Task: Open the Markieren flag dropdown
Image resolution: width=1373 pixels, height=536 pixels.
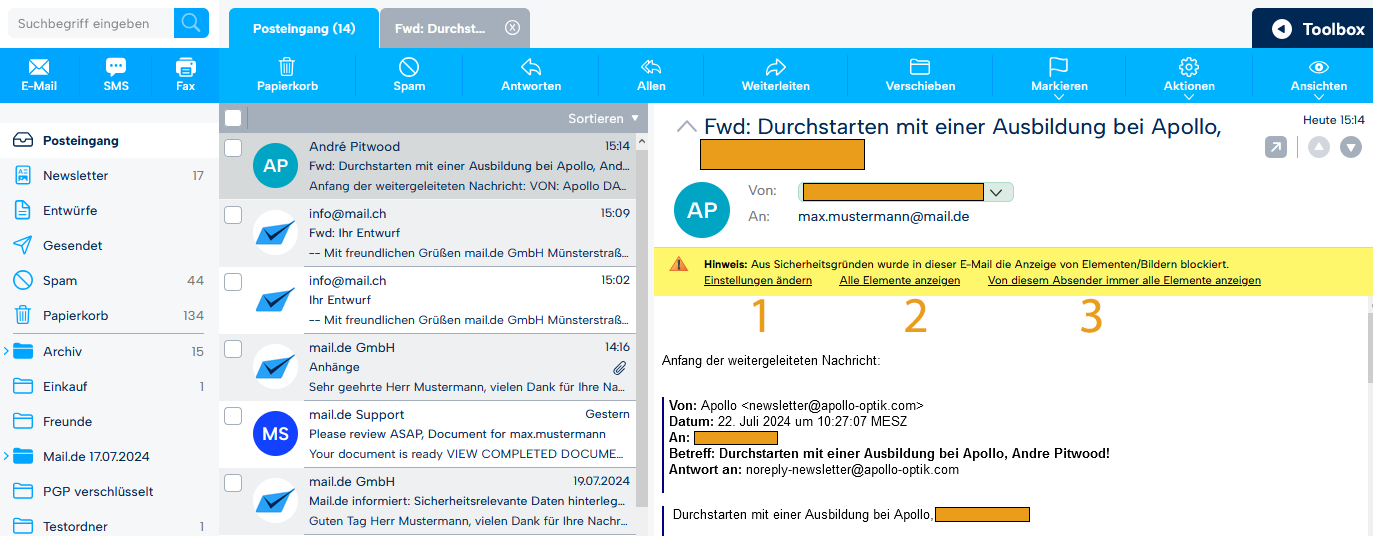Action: point(1059,77)
